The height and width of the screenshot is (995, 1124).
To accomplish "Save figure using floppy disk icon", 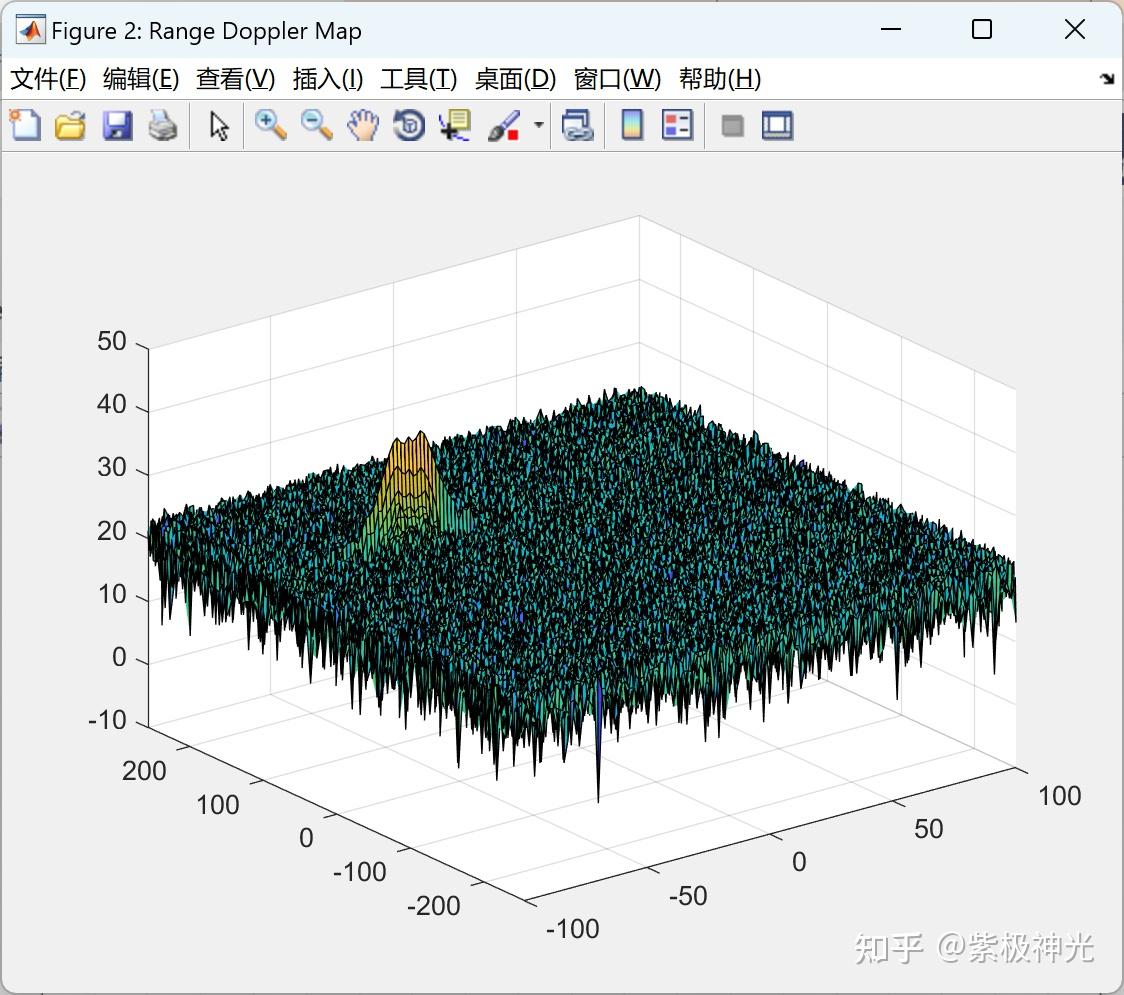I will pyautogui.click(x=117, y=125).
